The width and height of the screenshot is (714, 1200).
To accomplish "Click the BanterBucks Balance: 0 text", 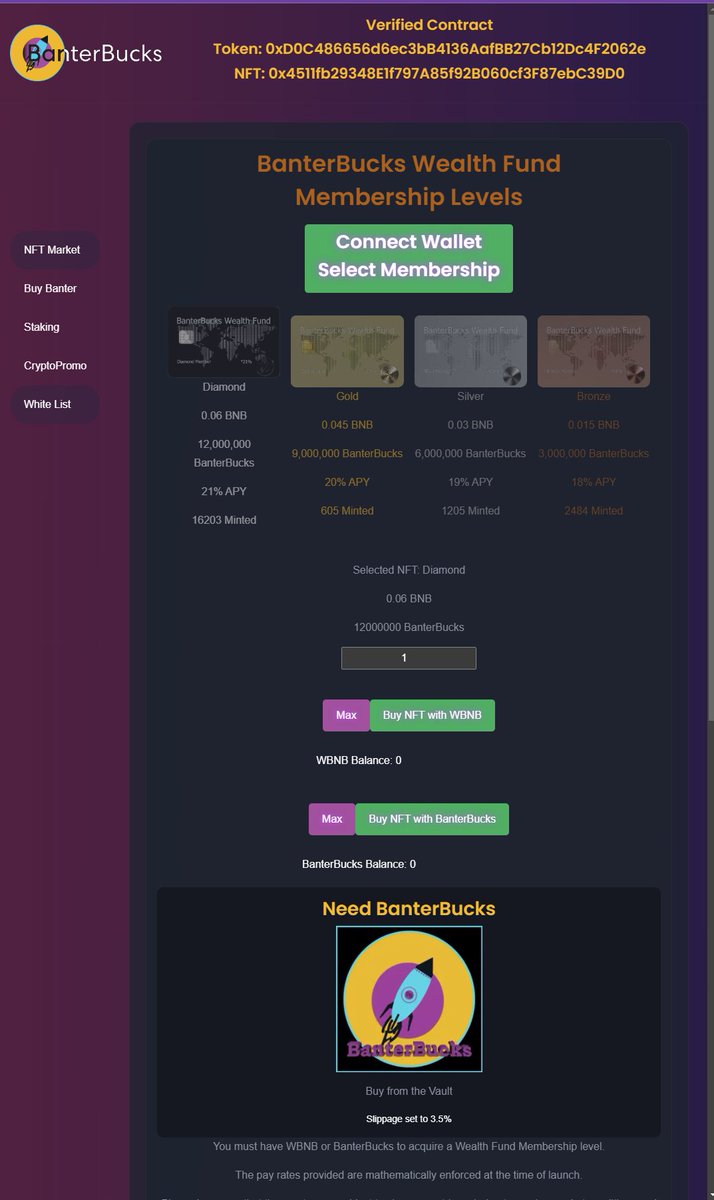I will [359, 864].
